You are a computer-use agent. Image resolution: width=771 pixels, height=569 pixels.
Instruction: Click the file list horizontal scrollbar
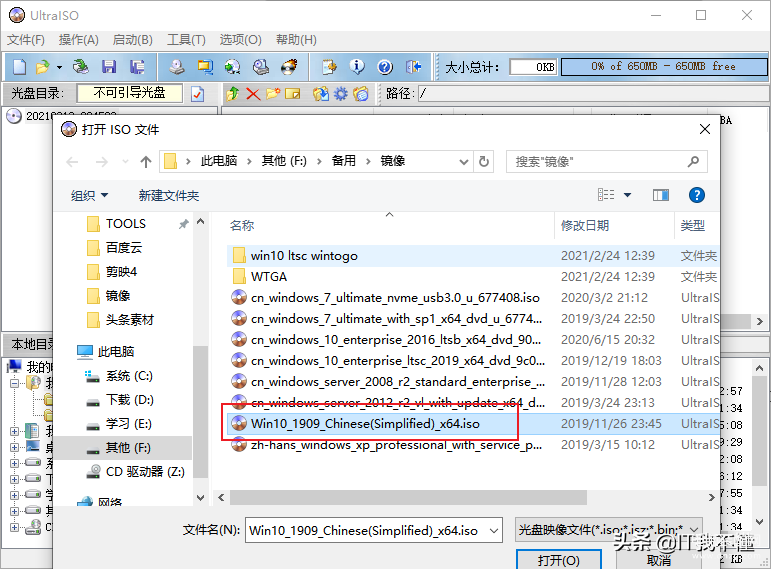click(408, 498)
